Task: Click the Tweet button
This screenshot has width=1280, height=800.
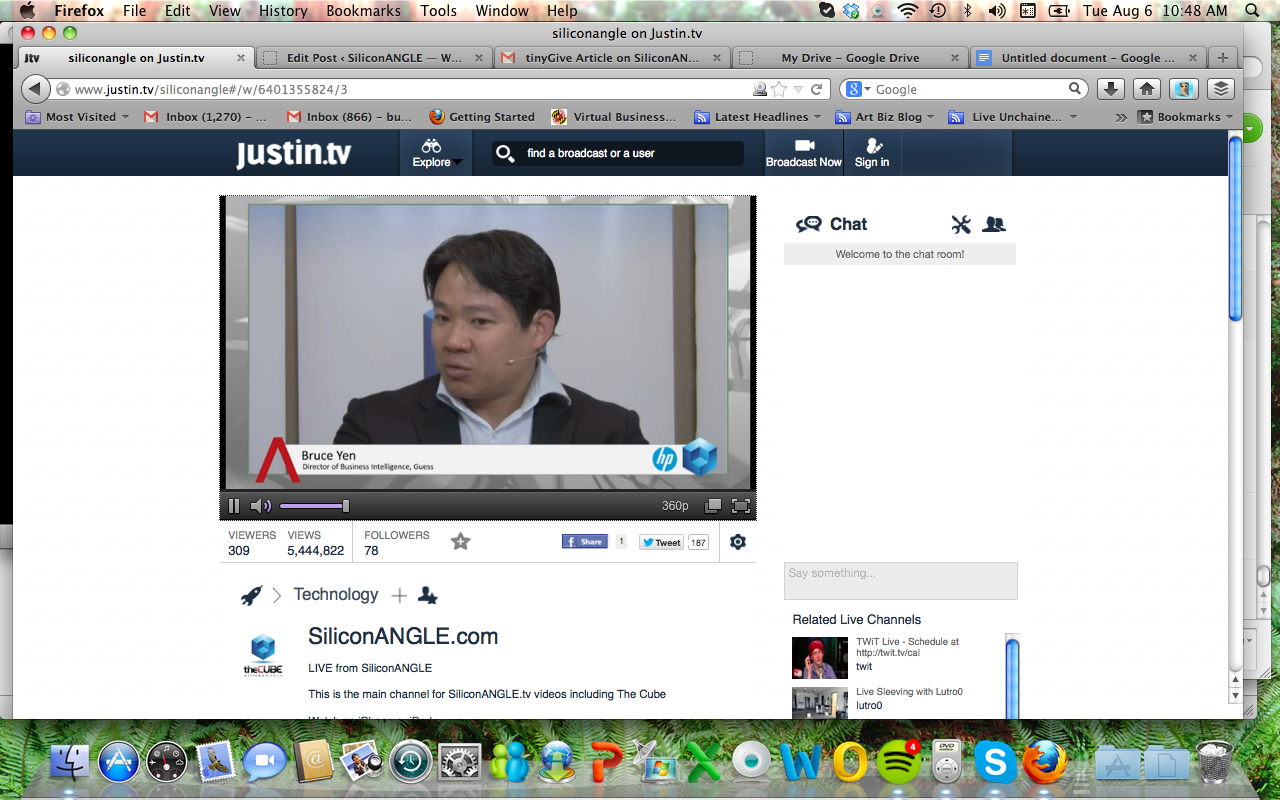Action: coord(661,543)
